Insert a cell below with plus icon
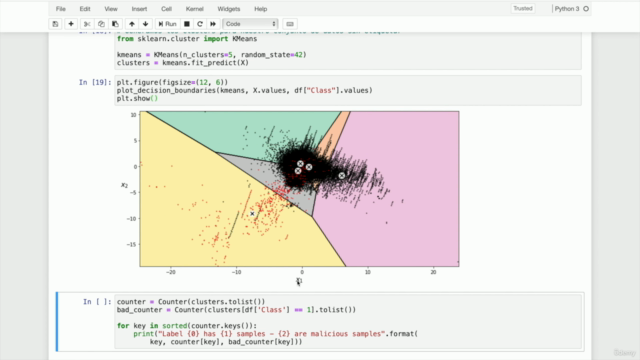The height and width of the screenshot is (360, 640). coord(71,24)
